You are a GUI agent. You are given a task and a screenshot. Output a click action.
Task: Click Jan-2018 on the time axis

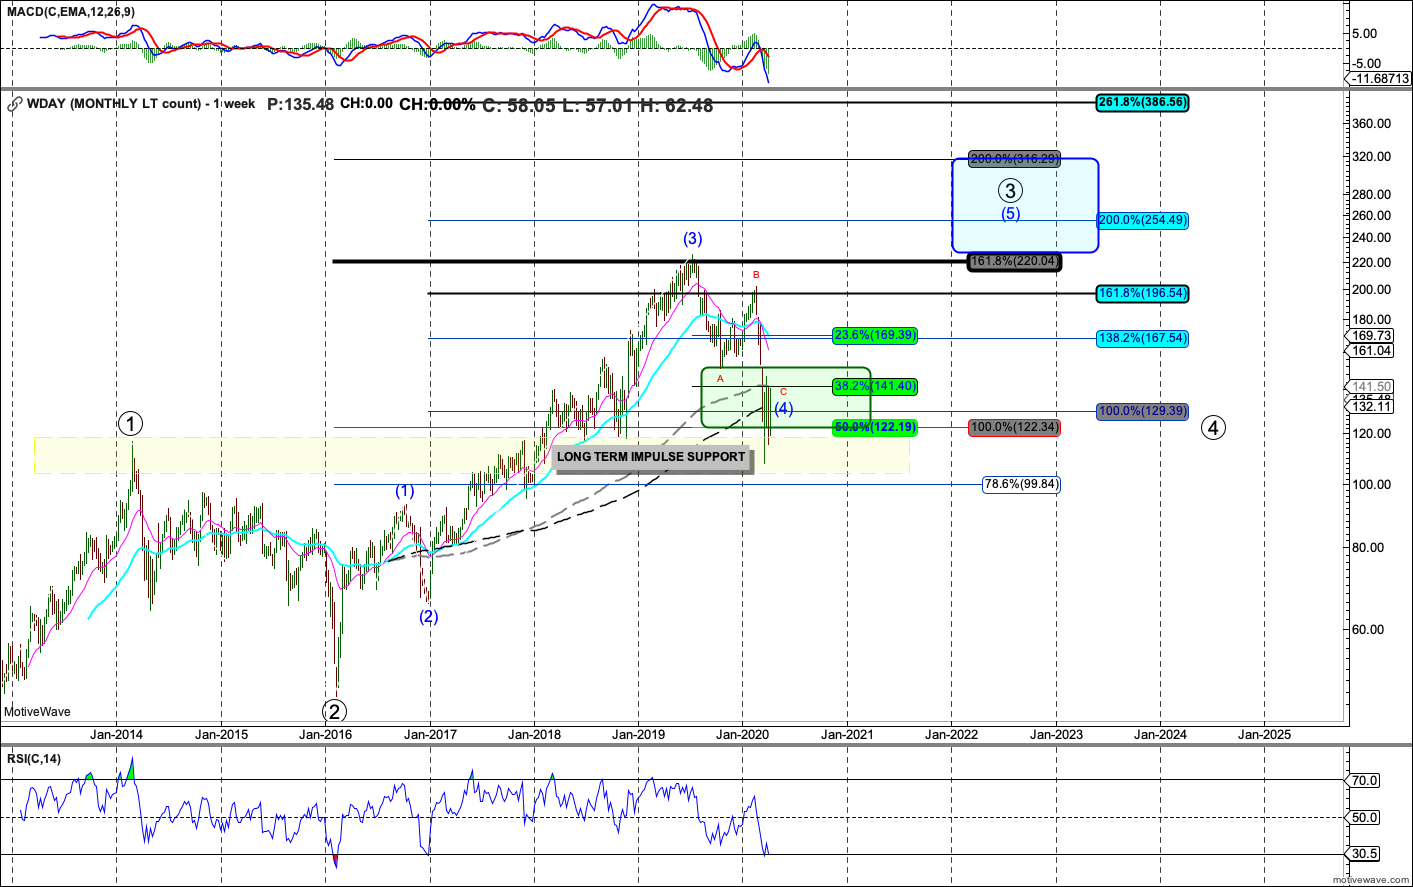point(534,734)
